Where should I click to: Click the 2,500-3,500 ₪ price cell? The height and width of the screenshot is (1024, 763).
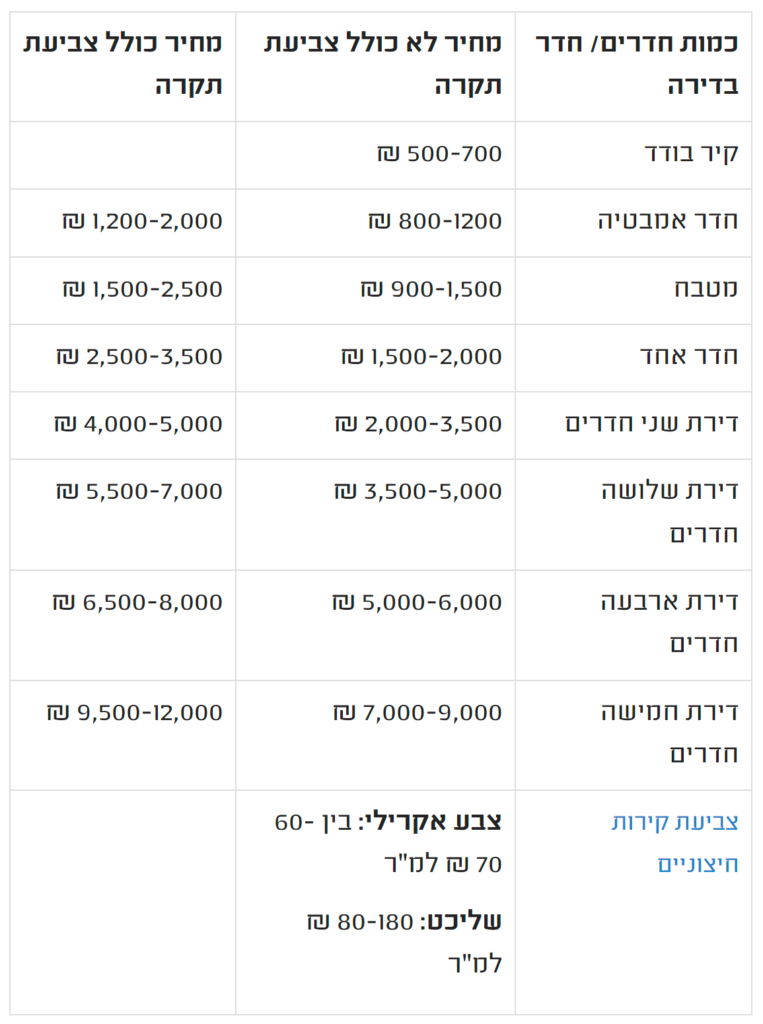[139, 356]
